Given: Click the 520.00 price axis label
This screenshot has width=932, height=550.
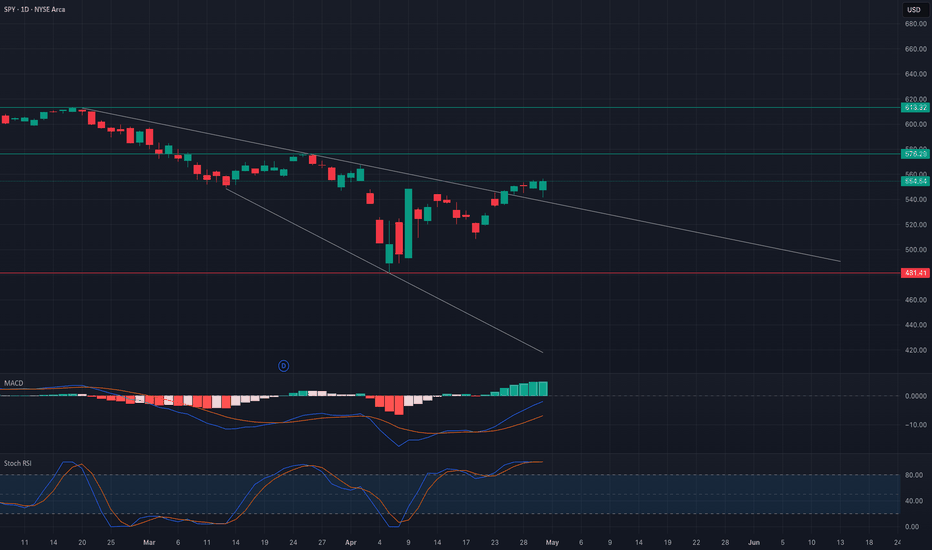Looking at the screenshot, I should tap(915, 225).
